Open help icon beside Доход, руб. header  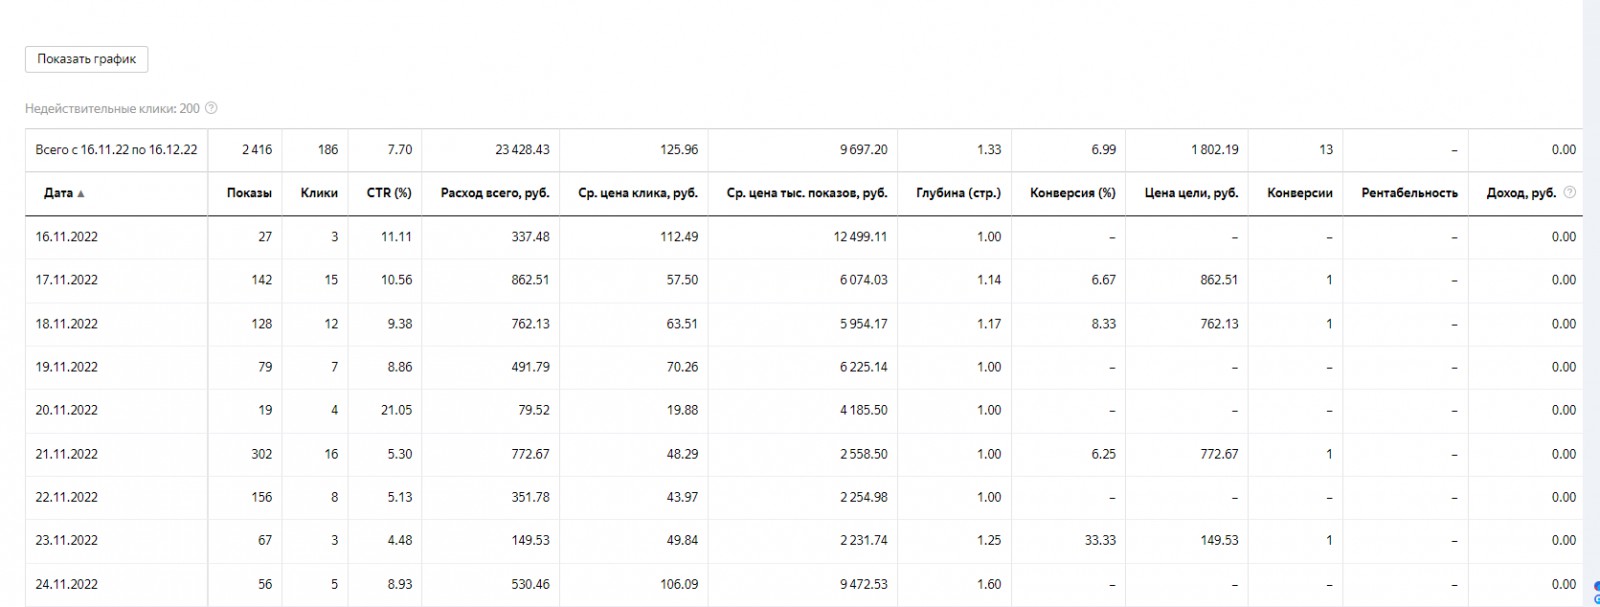pos(1569,193)
